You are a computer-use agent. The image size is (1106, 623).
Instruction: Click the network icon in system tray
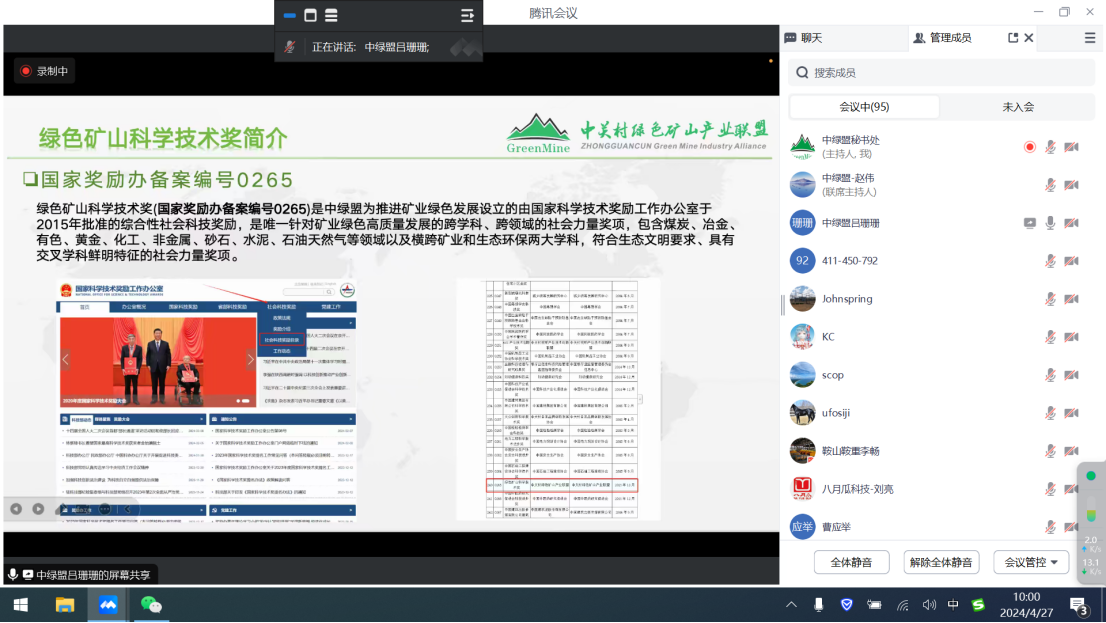[903, 605]
